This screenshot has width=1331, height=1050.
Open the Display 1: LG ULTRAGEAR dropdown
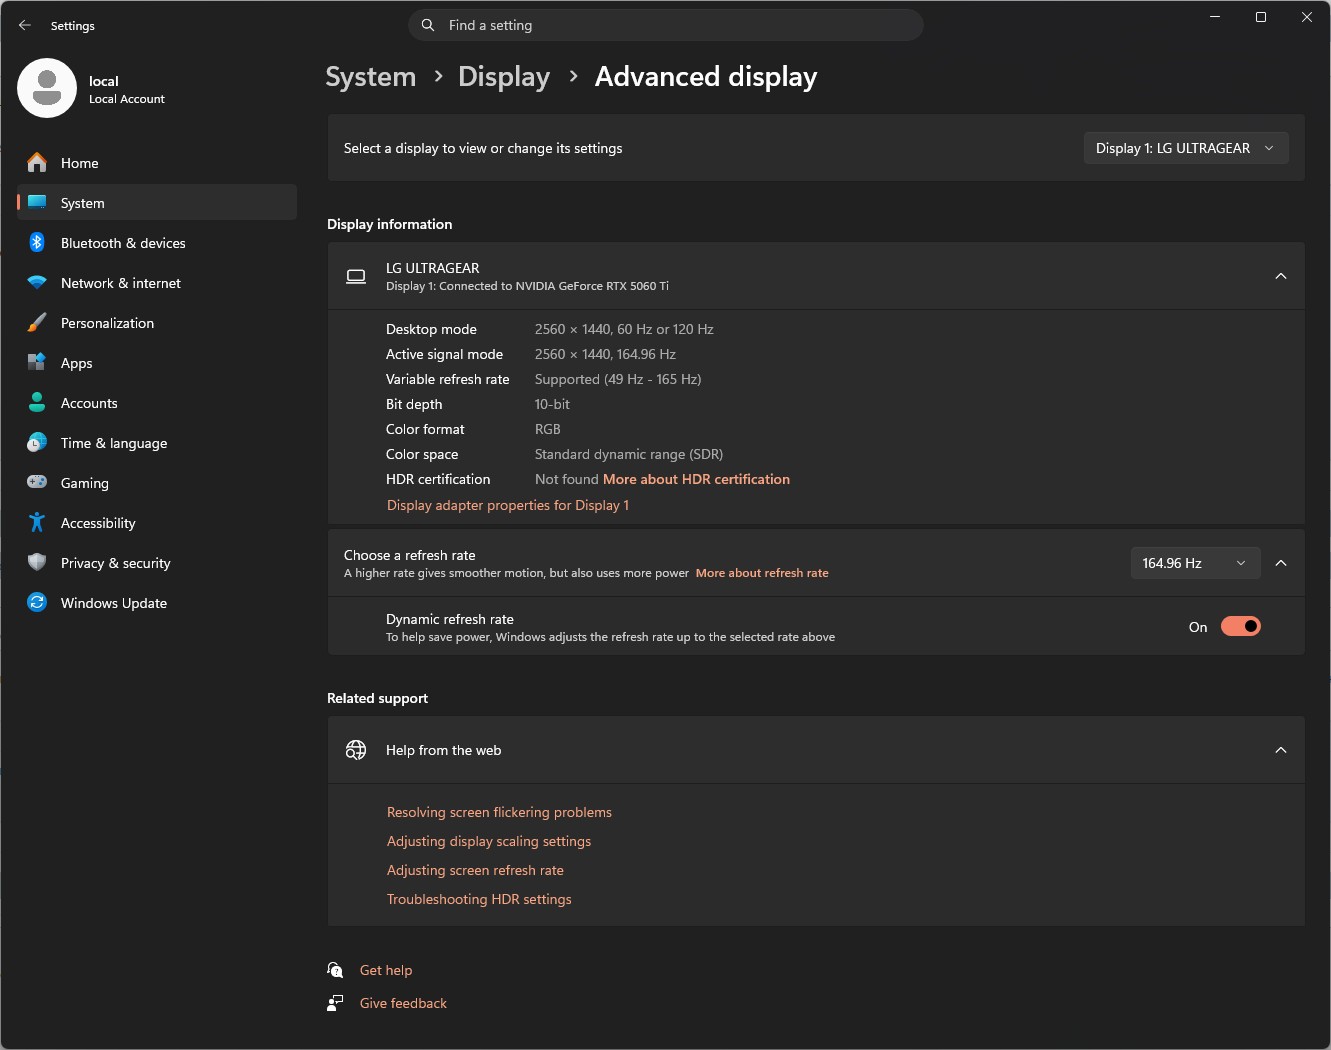[1186, 148]
